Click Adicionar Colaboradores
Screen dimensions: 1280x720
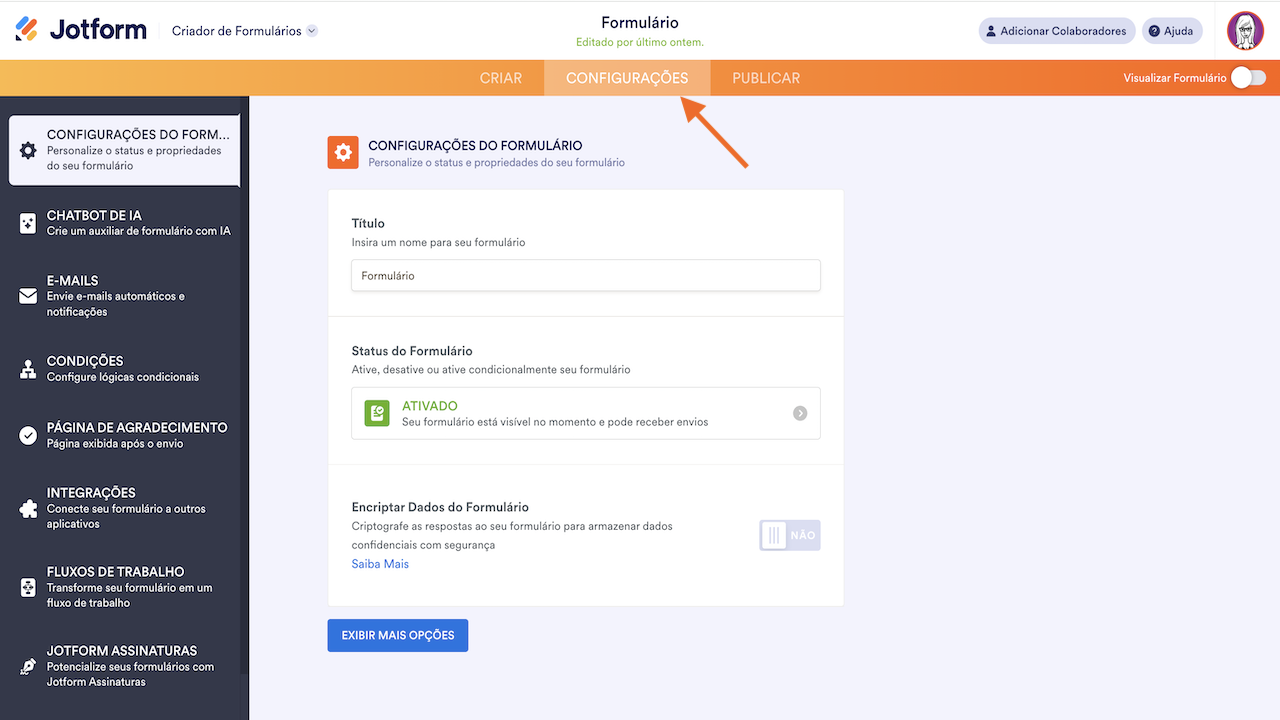click(x=1056, y=30)
